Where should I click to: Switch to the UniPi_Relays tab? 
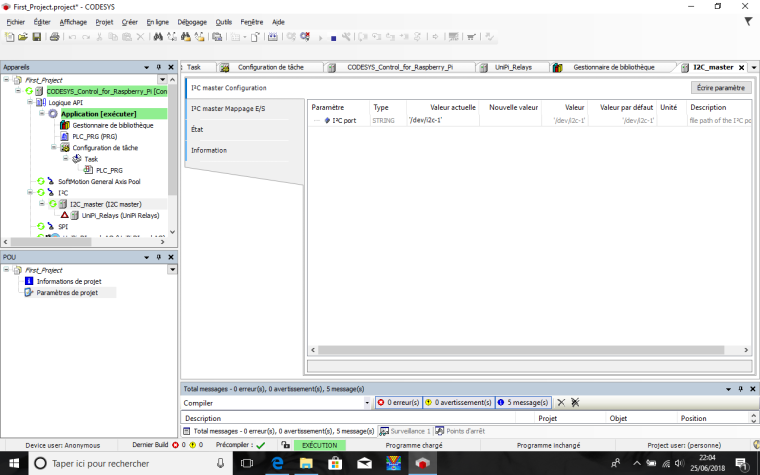click(513, 67)
